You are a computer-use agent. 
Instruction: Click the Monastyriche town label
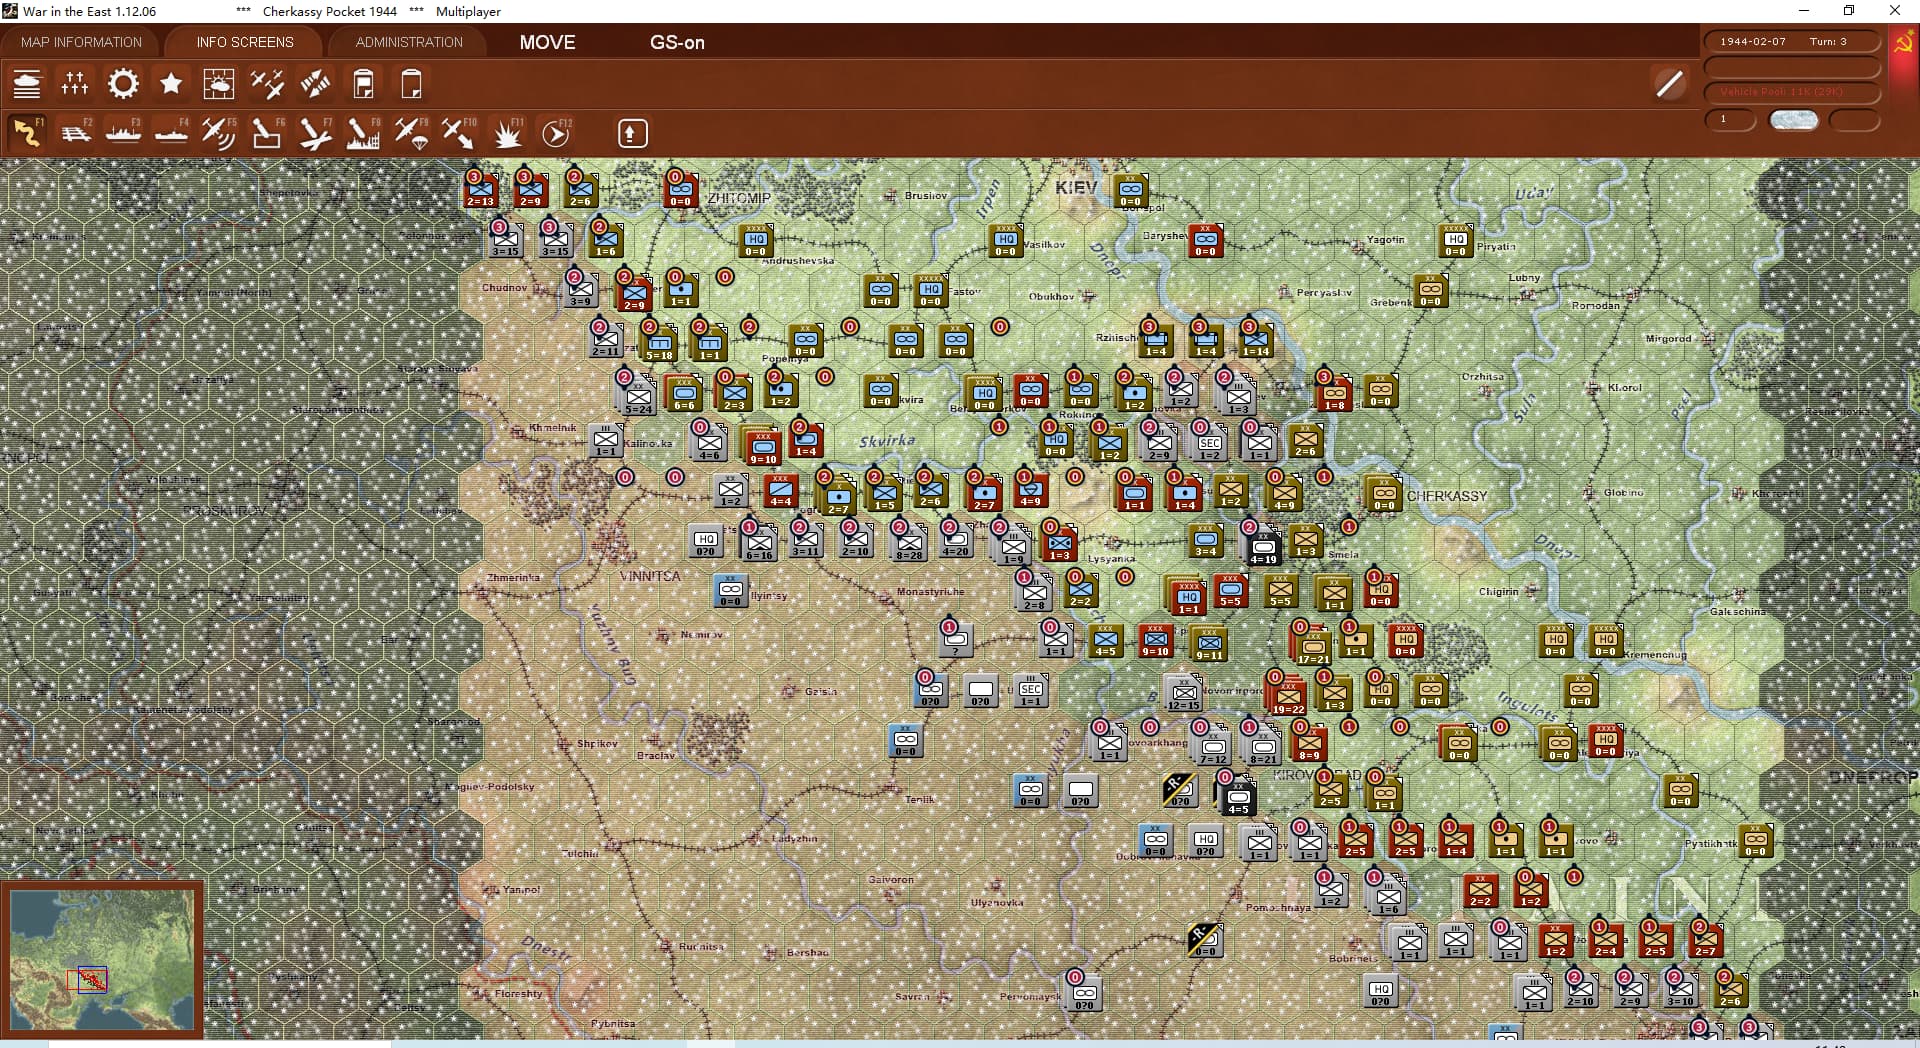[x=930, y=592]
